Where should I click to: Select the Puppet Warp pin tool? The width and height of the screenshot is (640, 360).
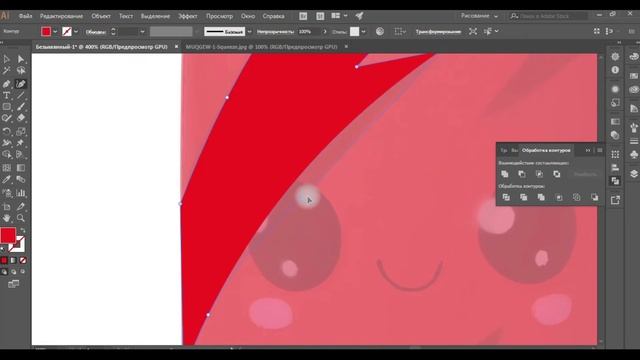coord(20,143)
